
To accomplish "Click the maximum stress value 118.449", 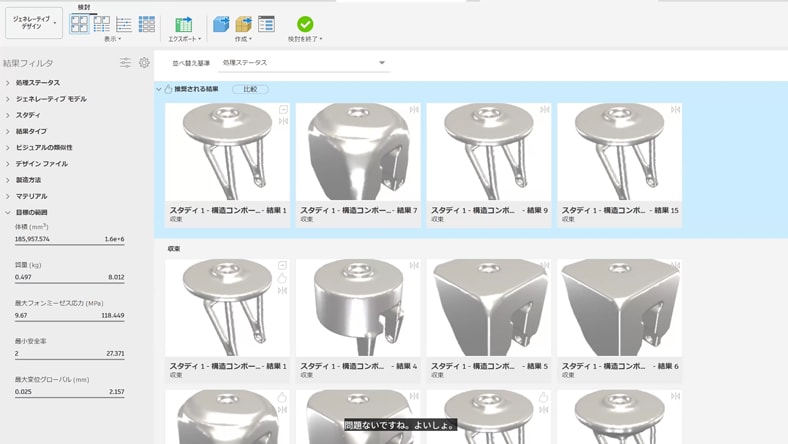I will point(113,315).
